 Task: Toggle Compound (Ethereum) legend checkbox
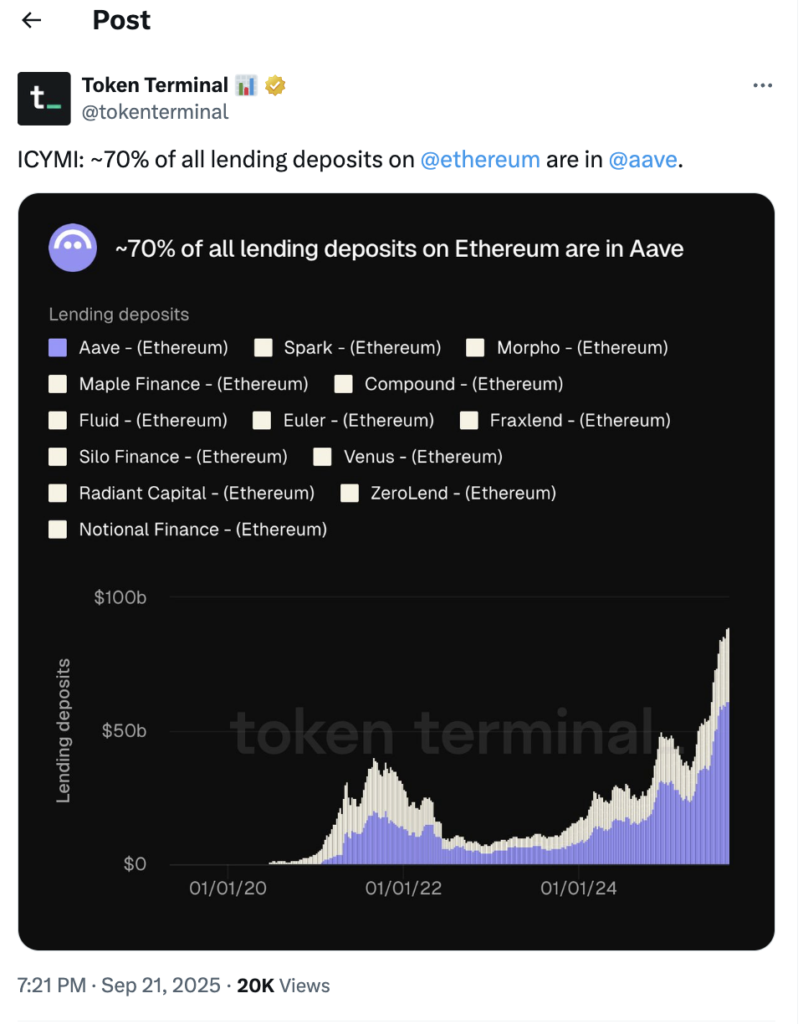click(344, 384)
